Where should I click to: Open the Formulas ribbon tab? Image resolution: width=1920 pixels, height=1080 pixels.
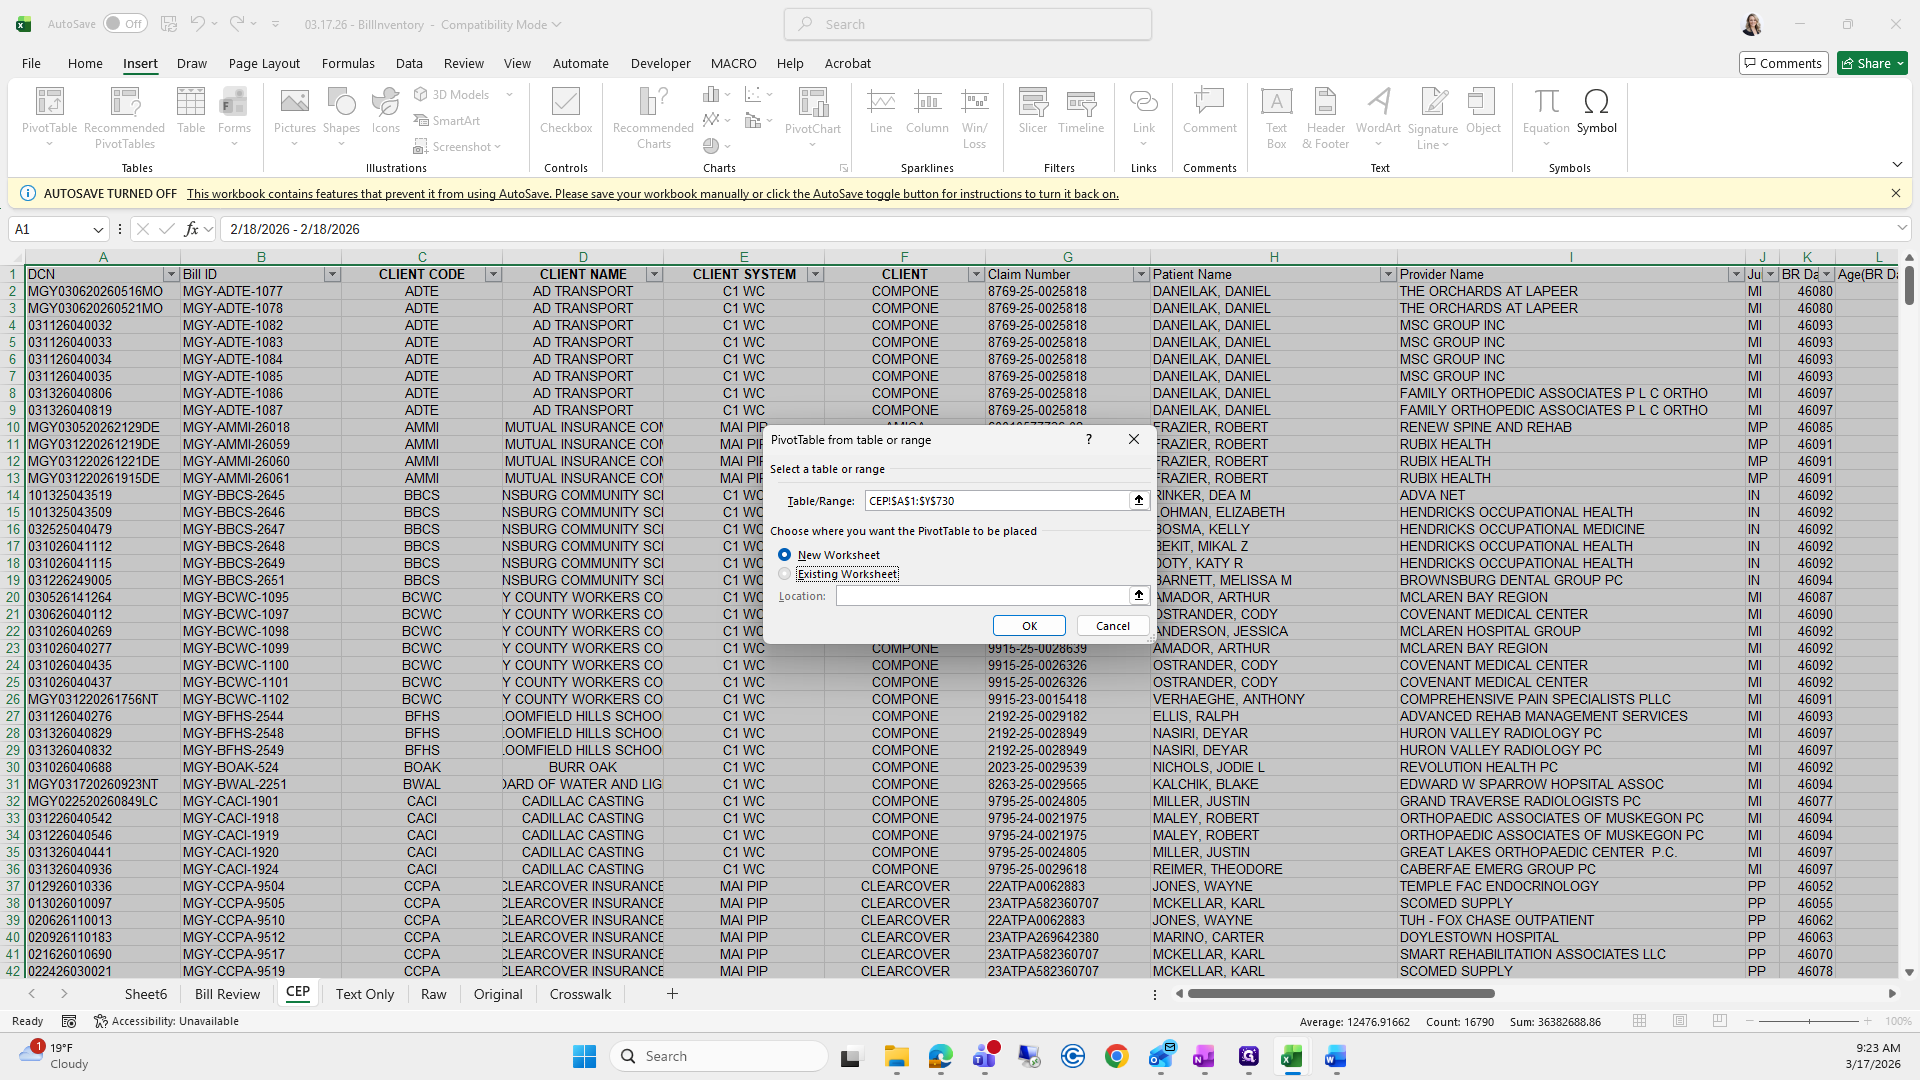coord(348,63)
